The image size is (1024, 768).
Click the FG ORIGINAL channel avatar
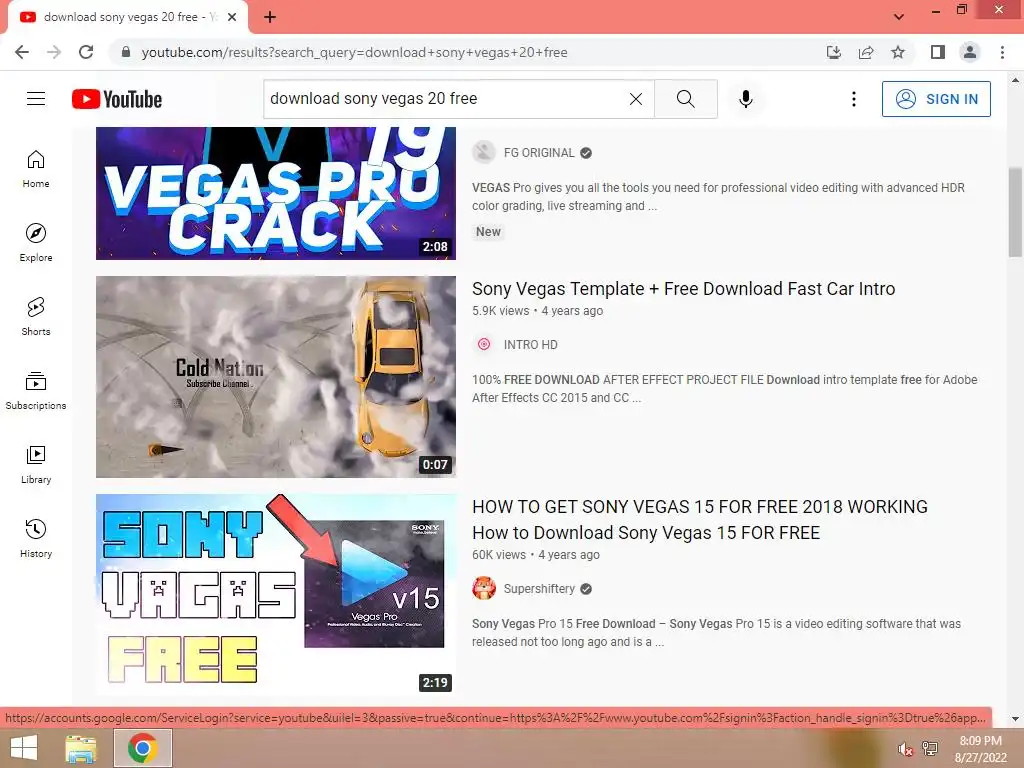click(x=484, y=153)
